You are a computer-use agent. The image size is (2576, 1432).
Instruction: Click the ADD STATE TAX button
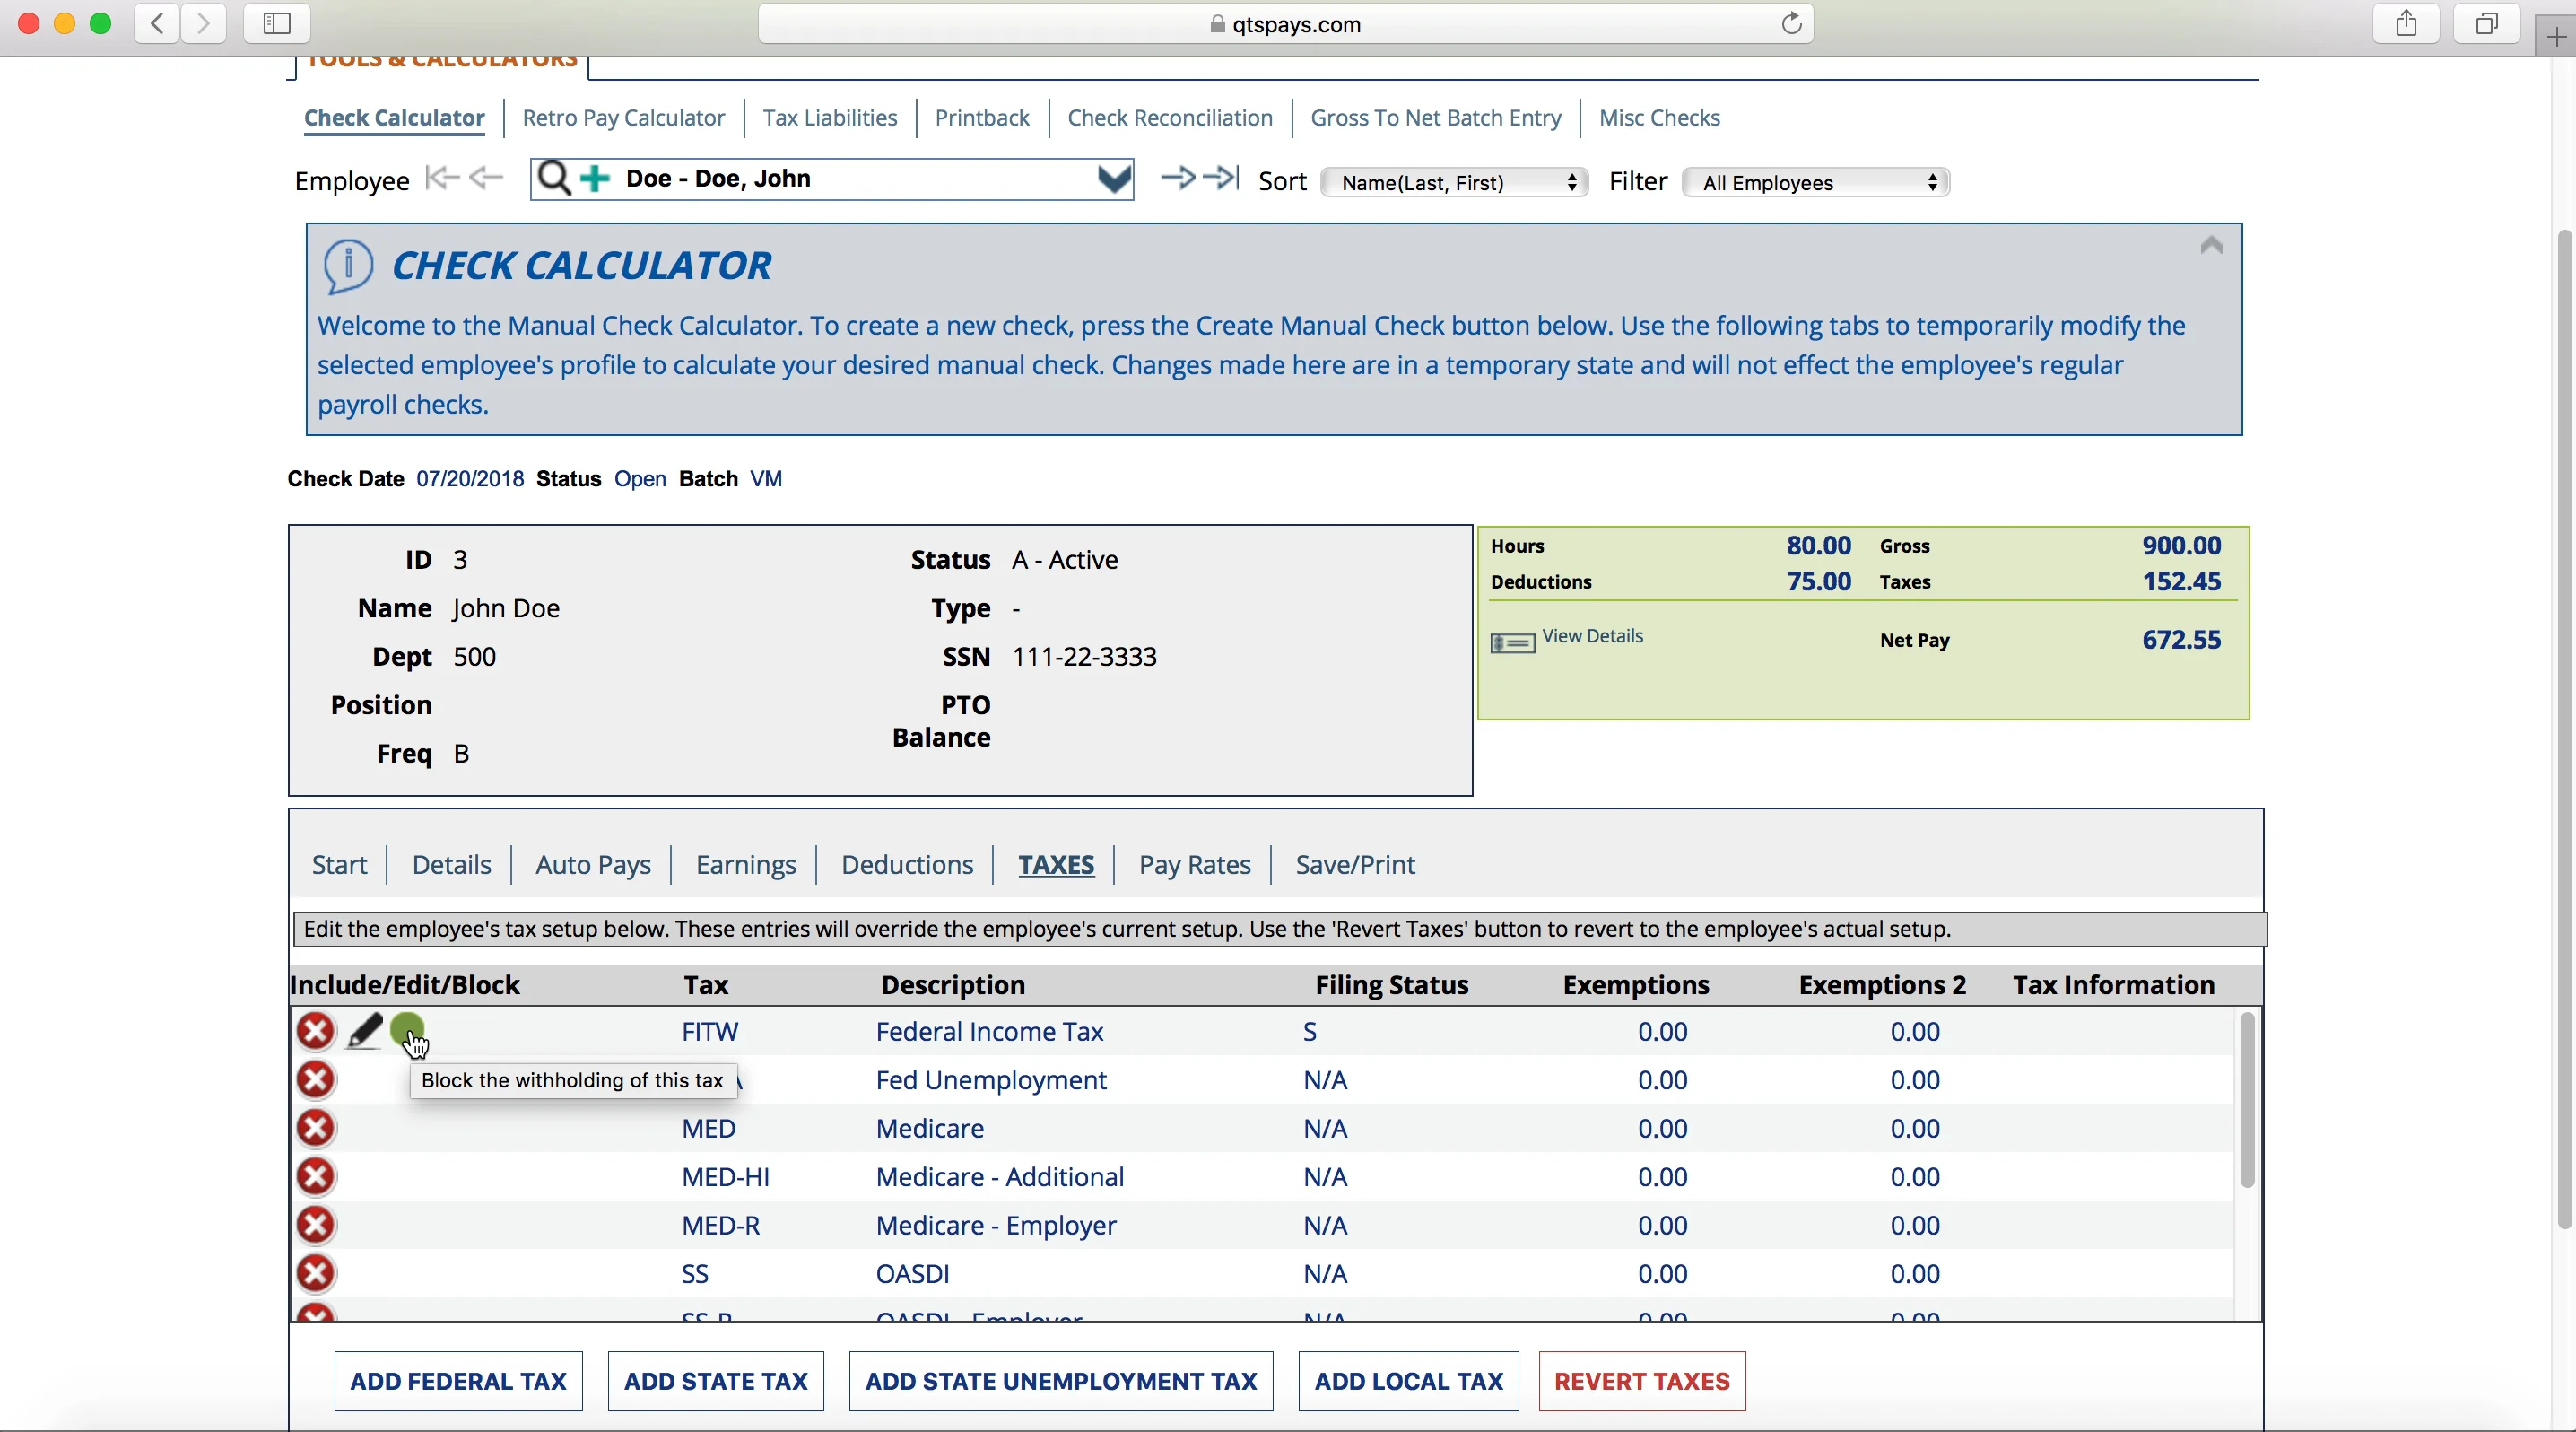point(715,1381)
